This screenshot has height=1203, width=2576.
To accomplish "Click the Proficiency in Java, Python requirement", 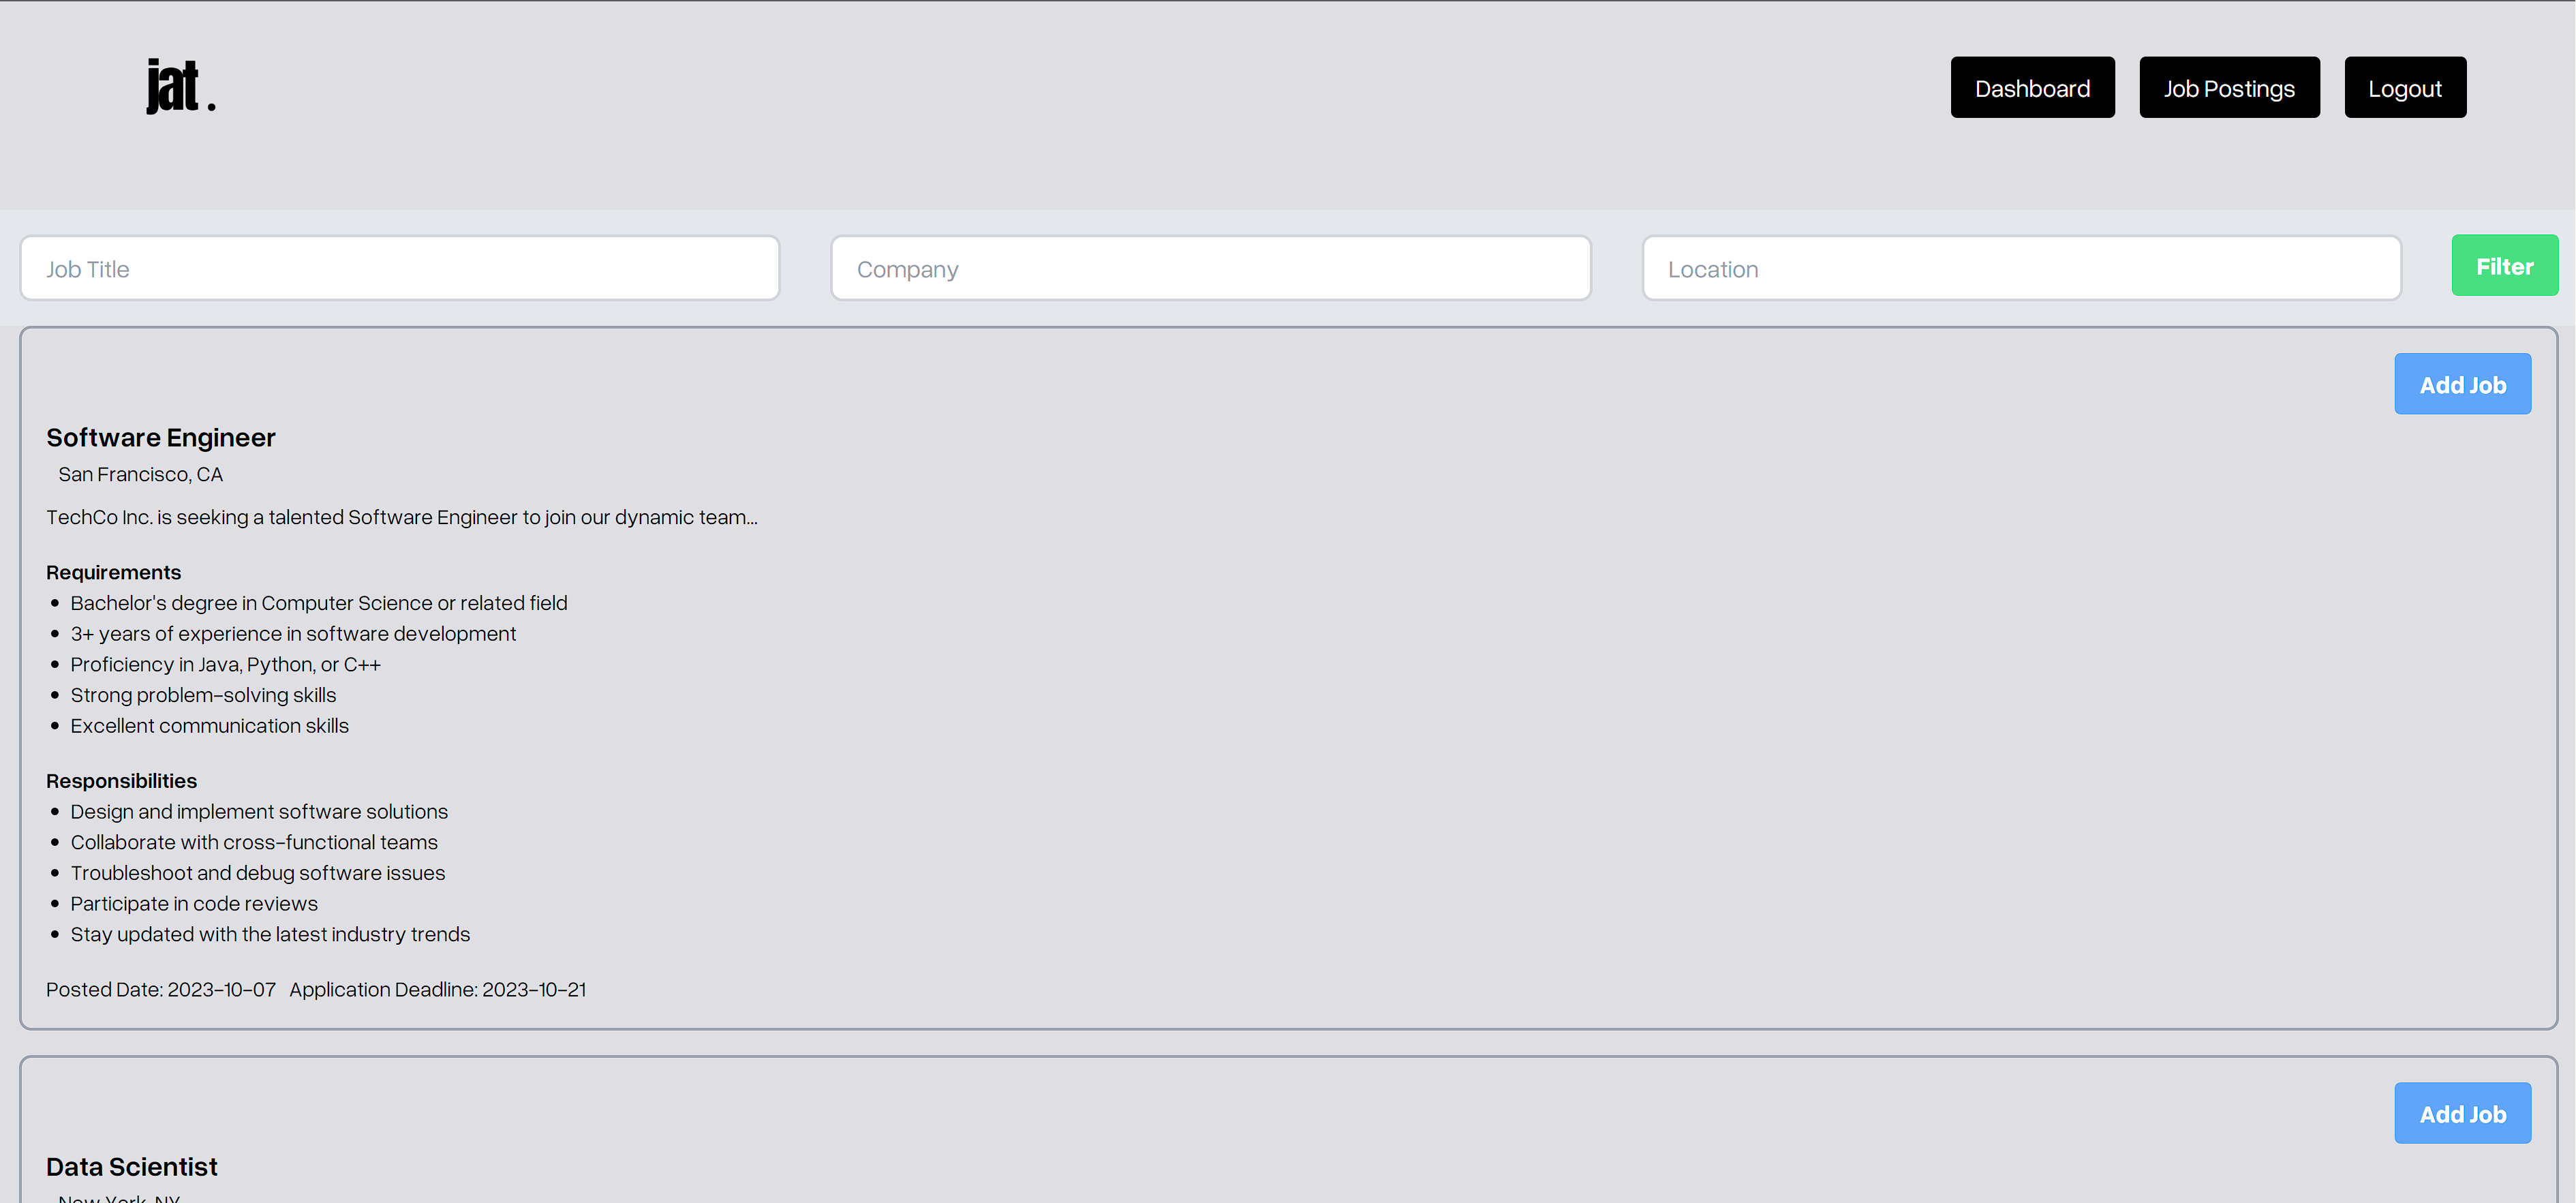I will (225, 665).
